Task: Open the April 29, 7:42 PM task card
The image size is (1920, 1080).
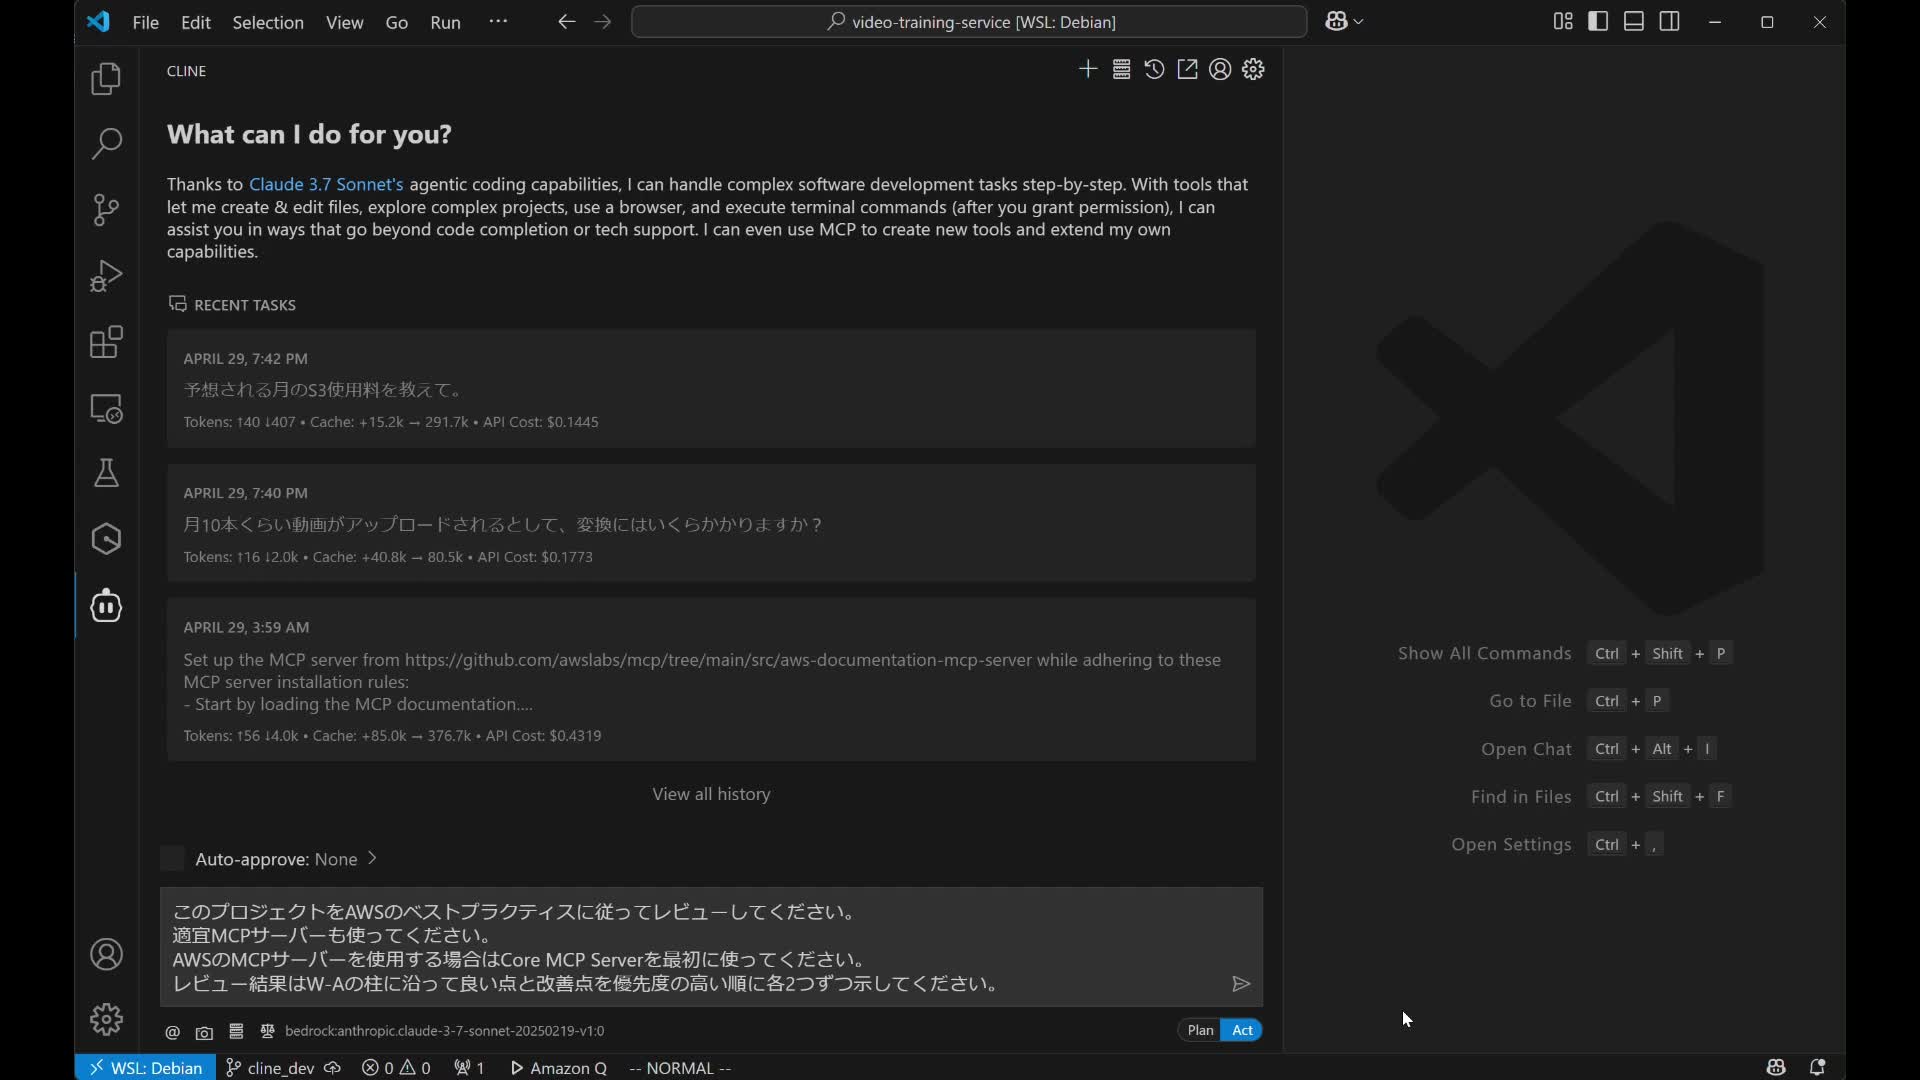Action: pyautogui.click(x=711, y=388)
